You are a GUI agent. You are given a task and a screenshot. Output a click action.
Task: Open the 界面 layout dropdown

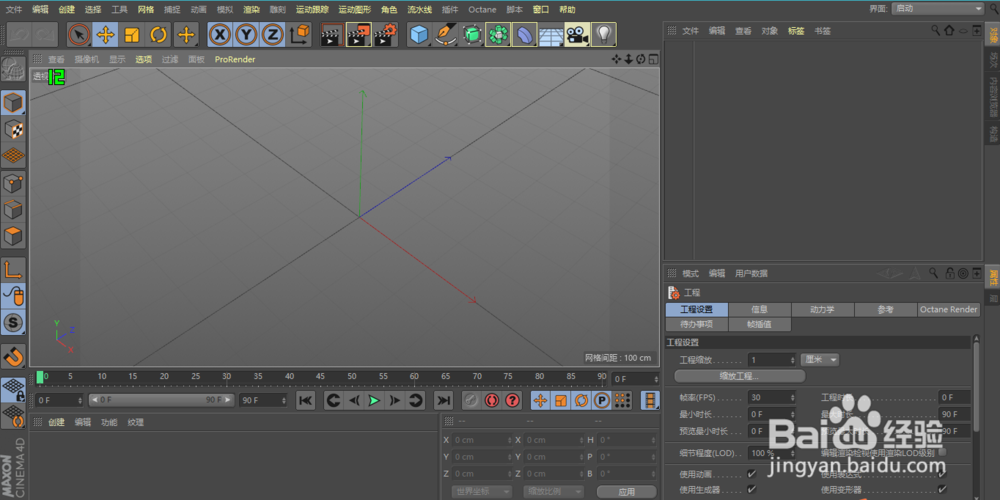point(938,9)
